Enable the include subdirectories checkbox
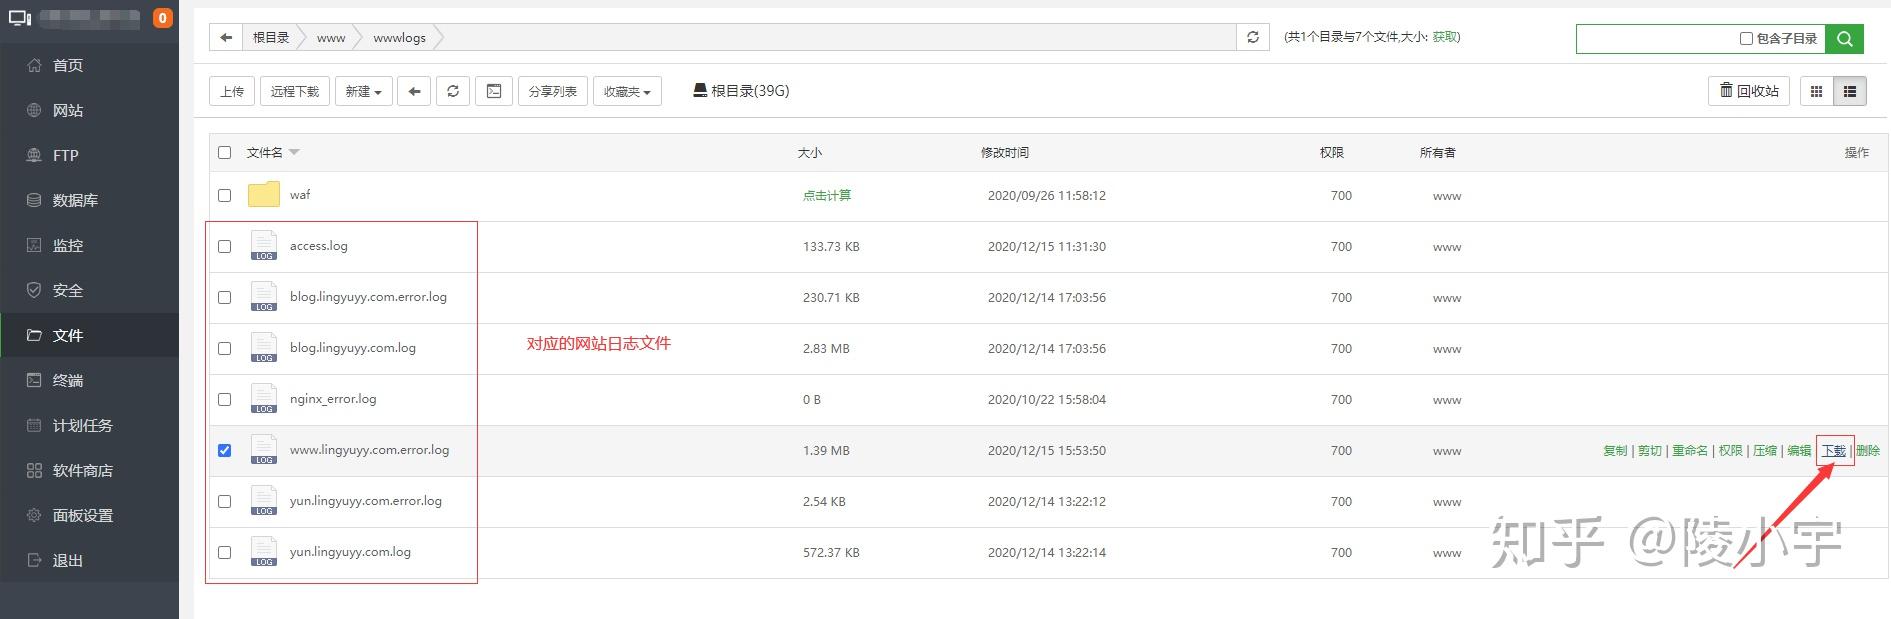 click(1746, 39)
